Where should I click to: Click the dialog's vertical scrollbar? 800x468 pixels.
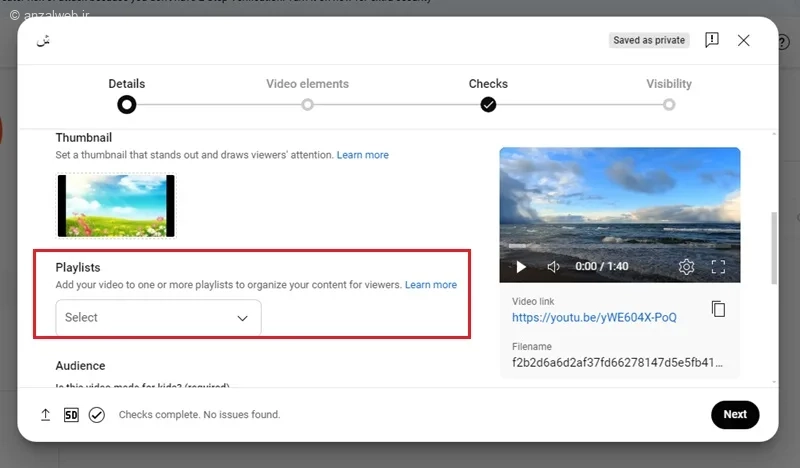[x=774, y=248]
